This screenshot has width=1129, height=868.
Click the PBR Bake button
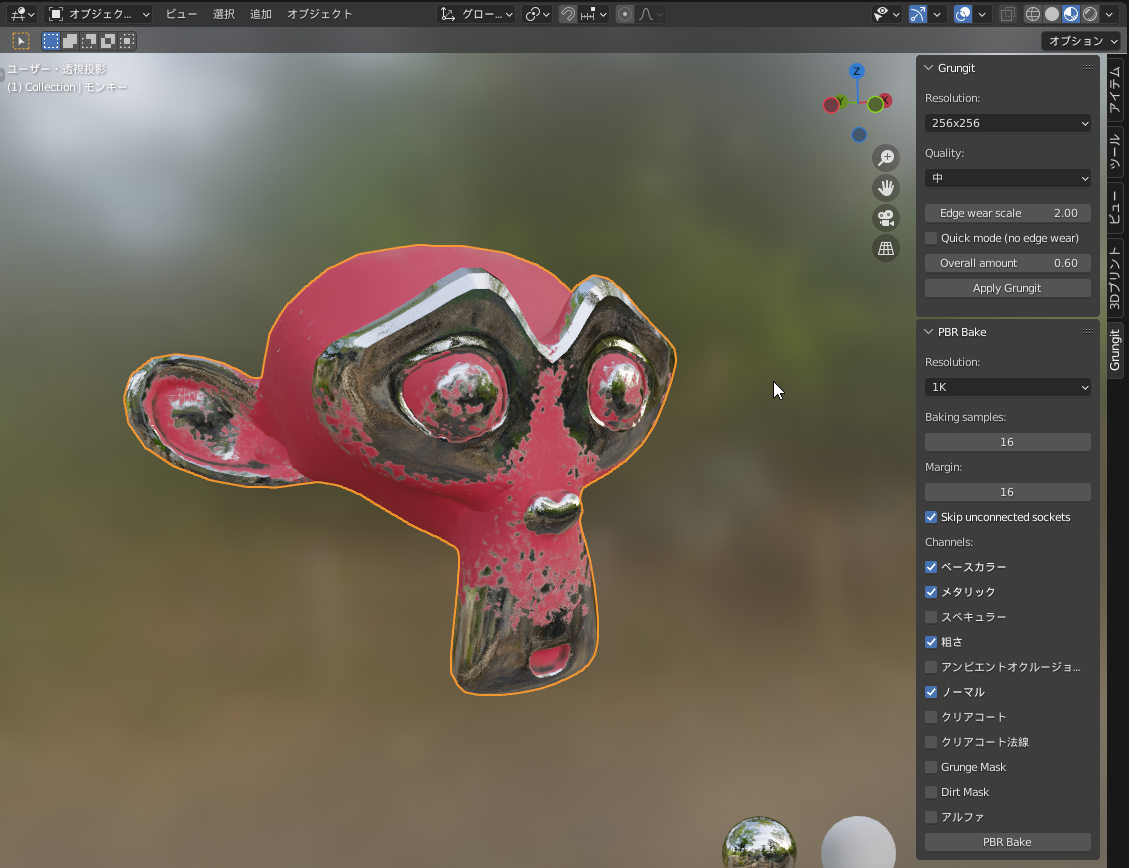tap(1007, 842)
